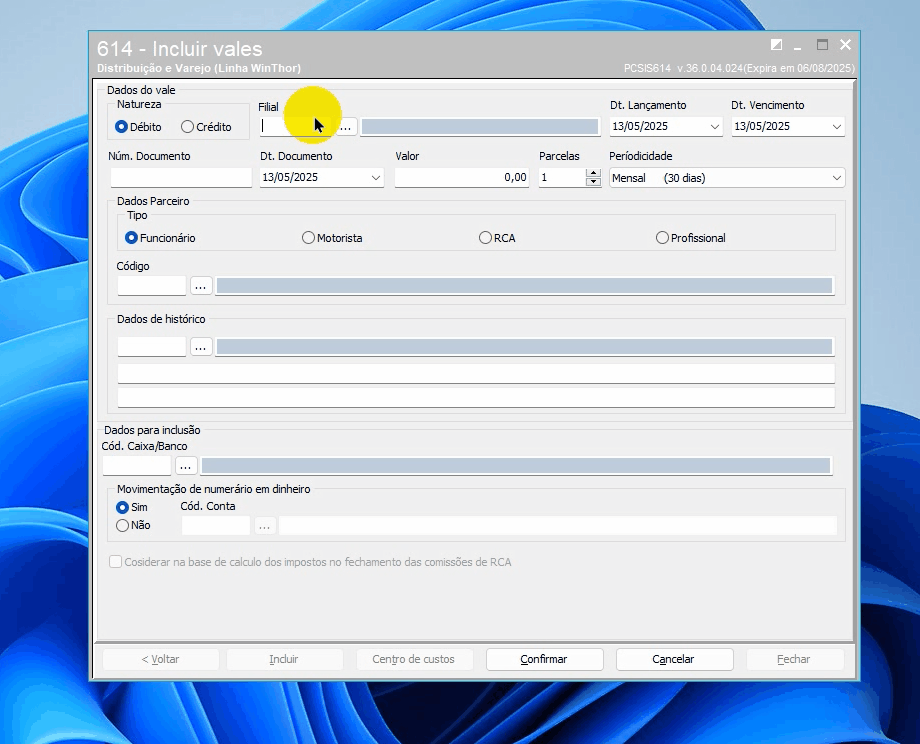Decrease Parcelas with the down arrow
The width and height of the screenshot is (920, 744).
point(594,182)
